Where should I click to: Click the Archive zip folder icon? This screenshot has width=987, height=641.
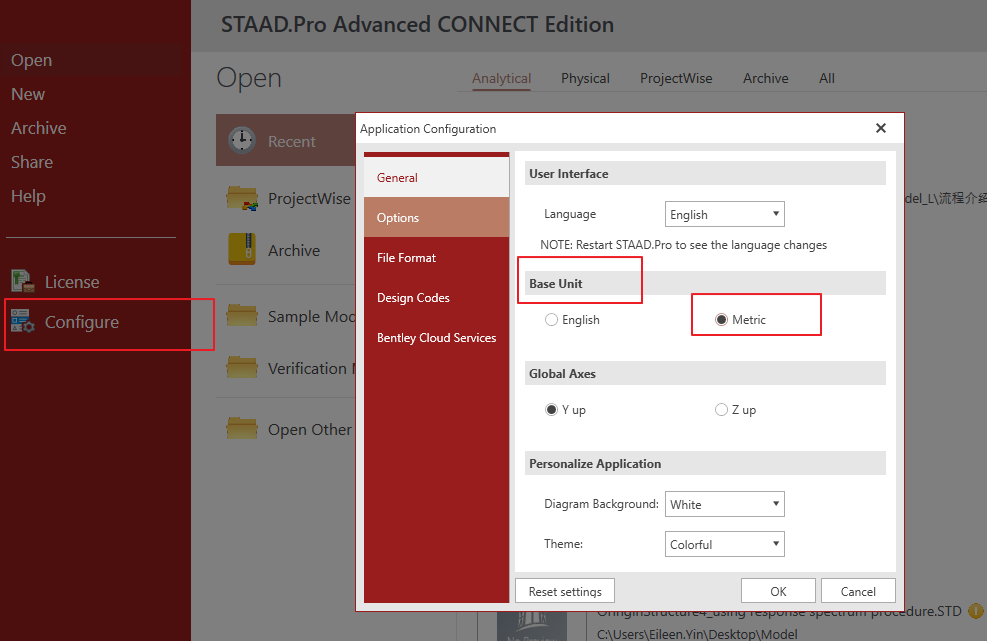(x=242, y=249)
